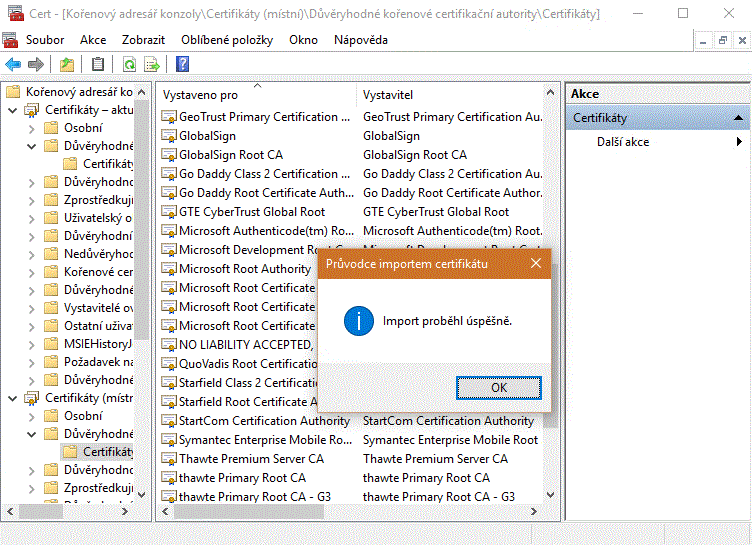Click the Up one level folder icon

point(67,65)
